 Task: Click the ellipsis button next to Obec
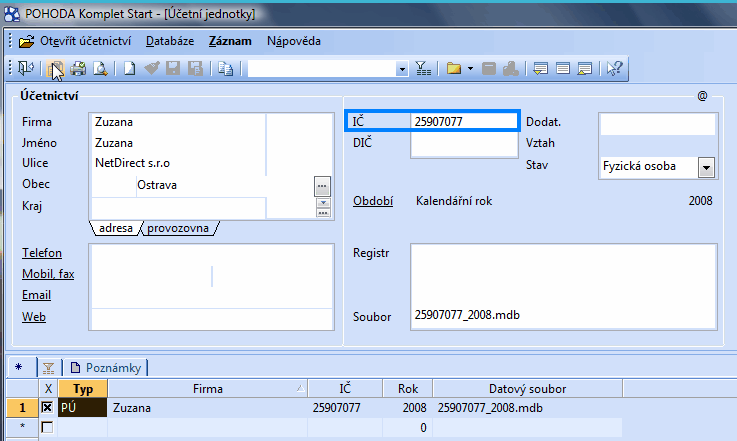coord(322,186)
